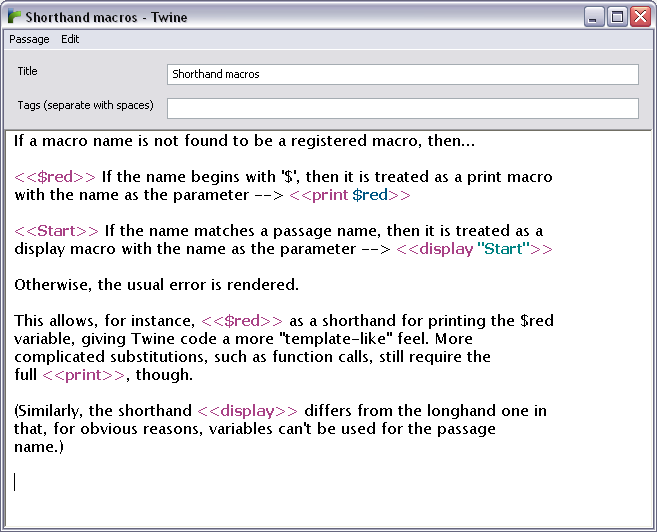Viewport: 657px width, 532px height.
Task: Open the Edit menu
Action: 70,39
